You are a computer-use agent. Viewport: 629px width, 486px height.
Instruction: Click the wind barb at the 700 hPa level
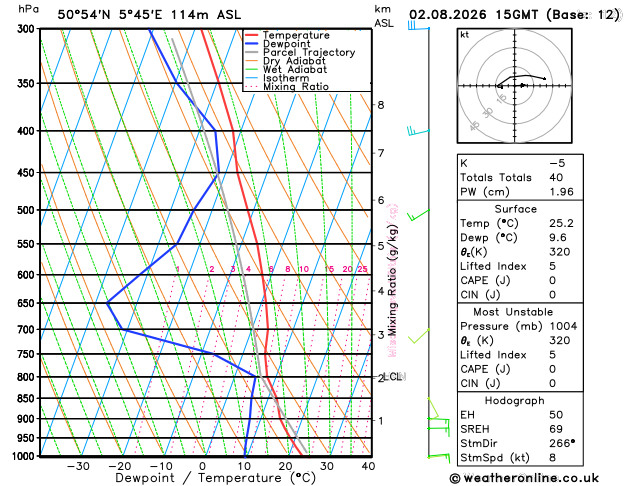419,336
